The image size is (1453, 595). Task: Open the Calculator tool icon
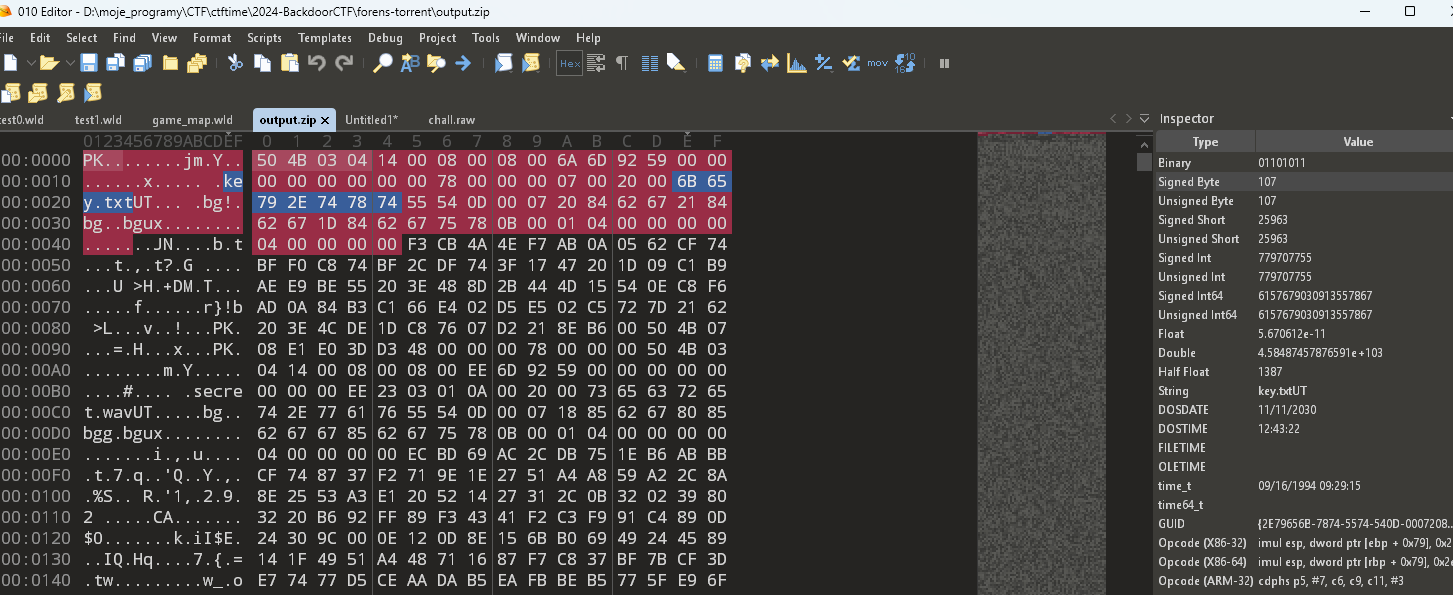pyautogui.click(x=715, y=63)
